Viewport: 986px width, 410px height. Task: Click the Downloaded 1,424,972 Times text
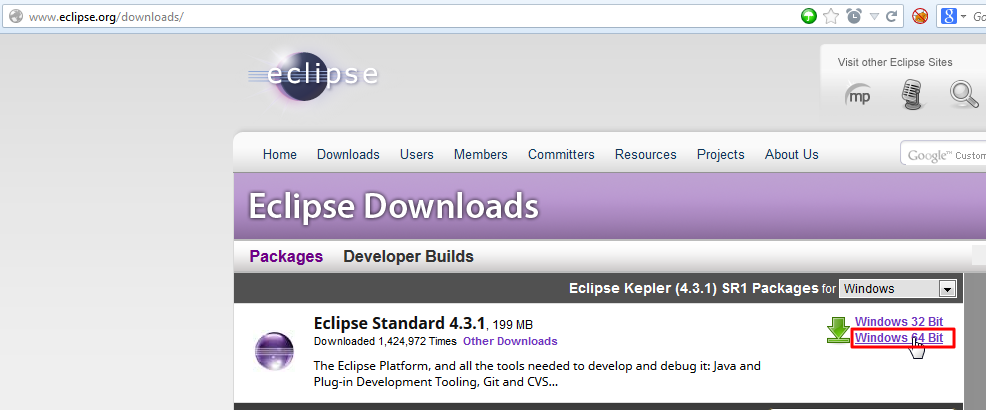[385, 341]
